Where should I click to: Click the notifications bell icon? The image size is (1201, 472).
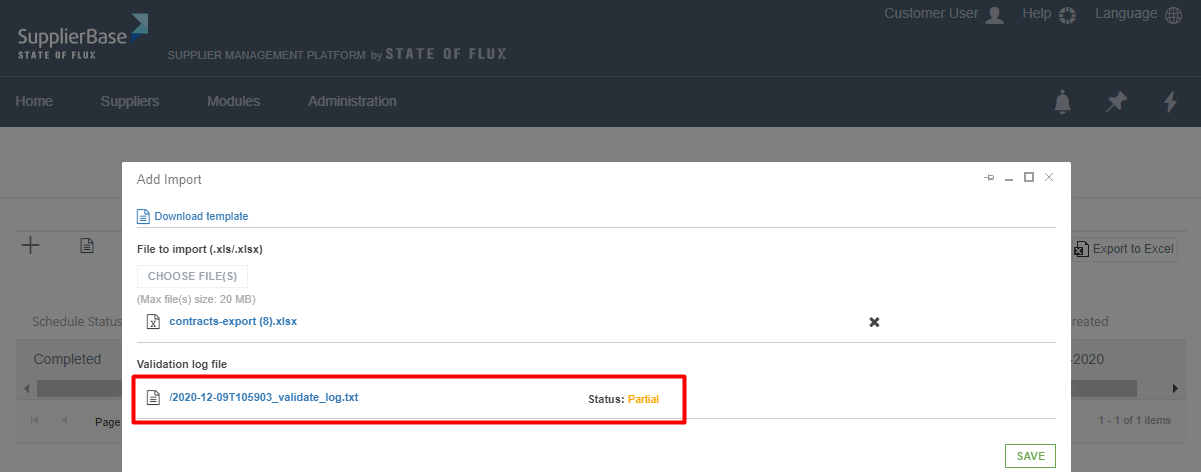(x=1063, y=101)
